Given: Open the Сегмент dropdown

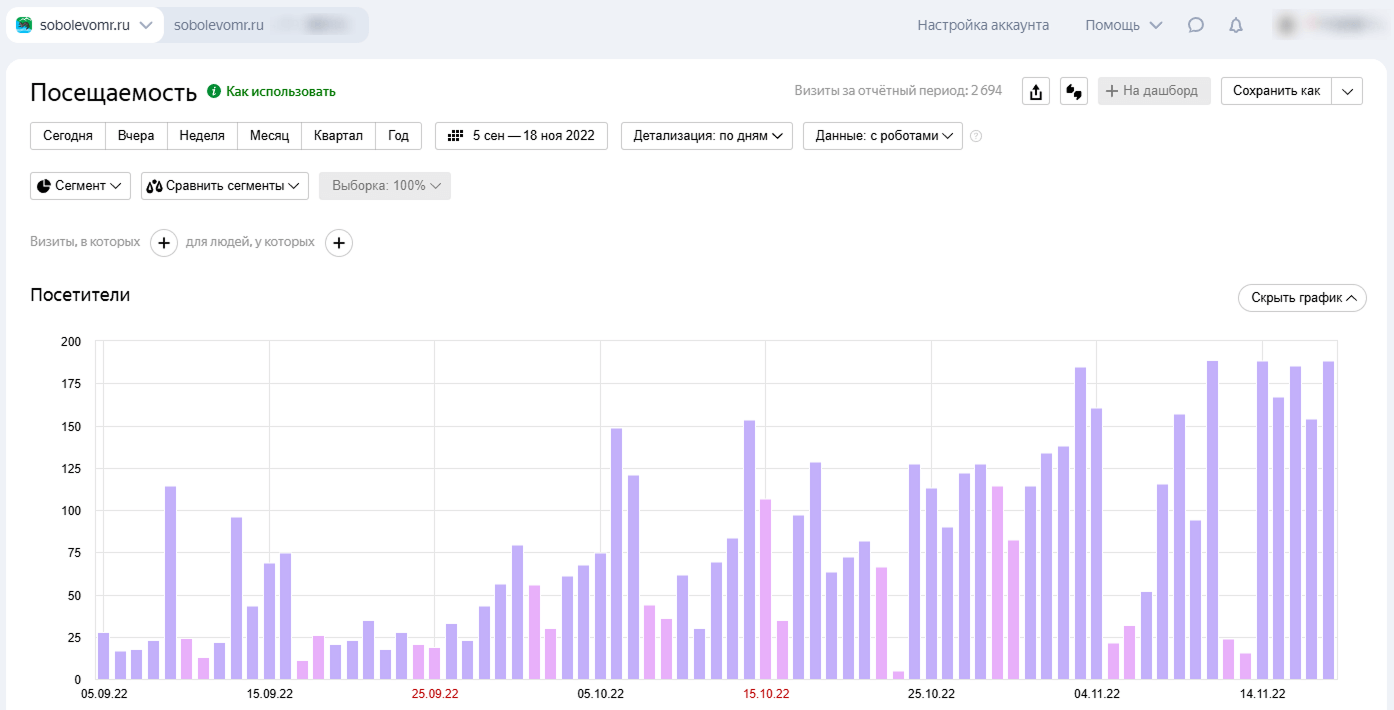Looking at the screenshot, I should (80, 186).
